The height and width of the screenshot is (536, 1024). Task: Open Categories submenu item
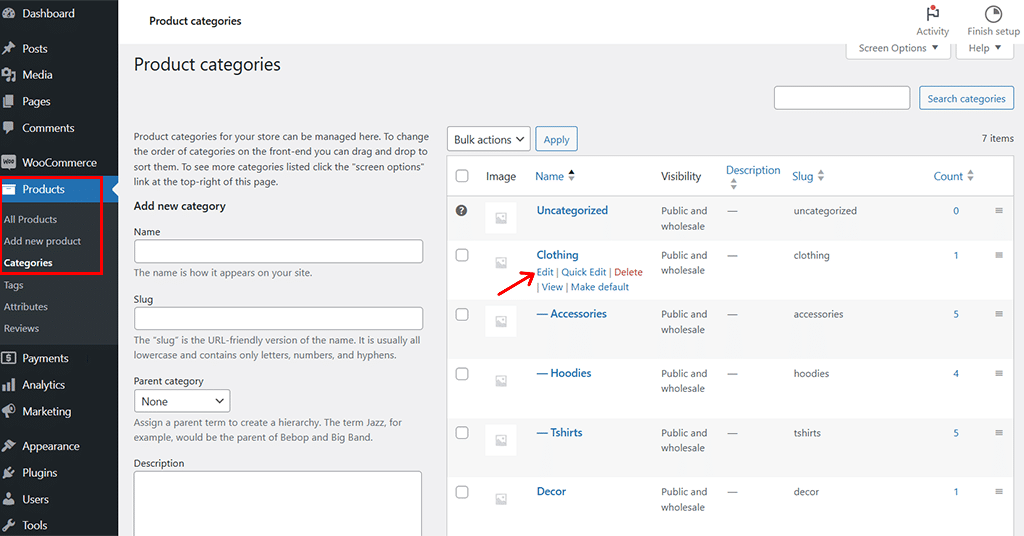tap(28, 262)
